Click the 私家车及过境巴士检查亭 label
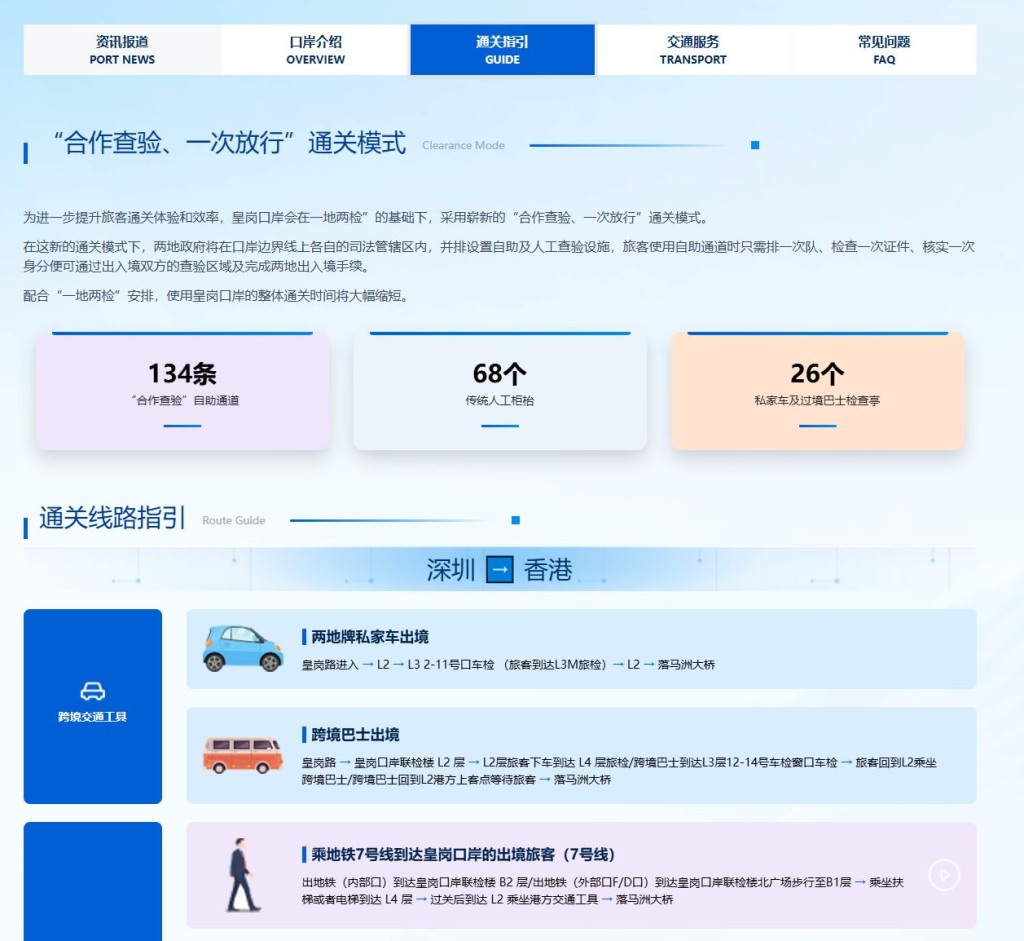 pos(817,400)
